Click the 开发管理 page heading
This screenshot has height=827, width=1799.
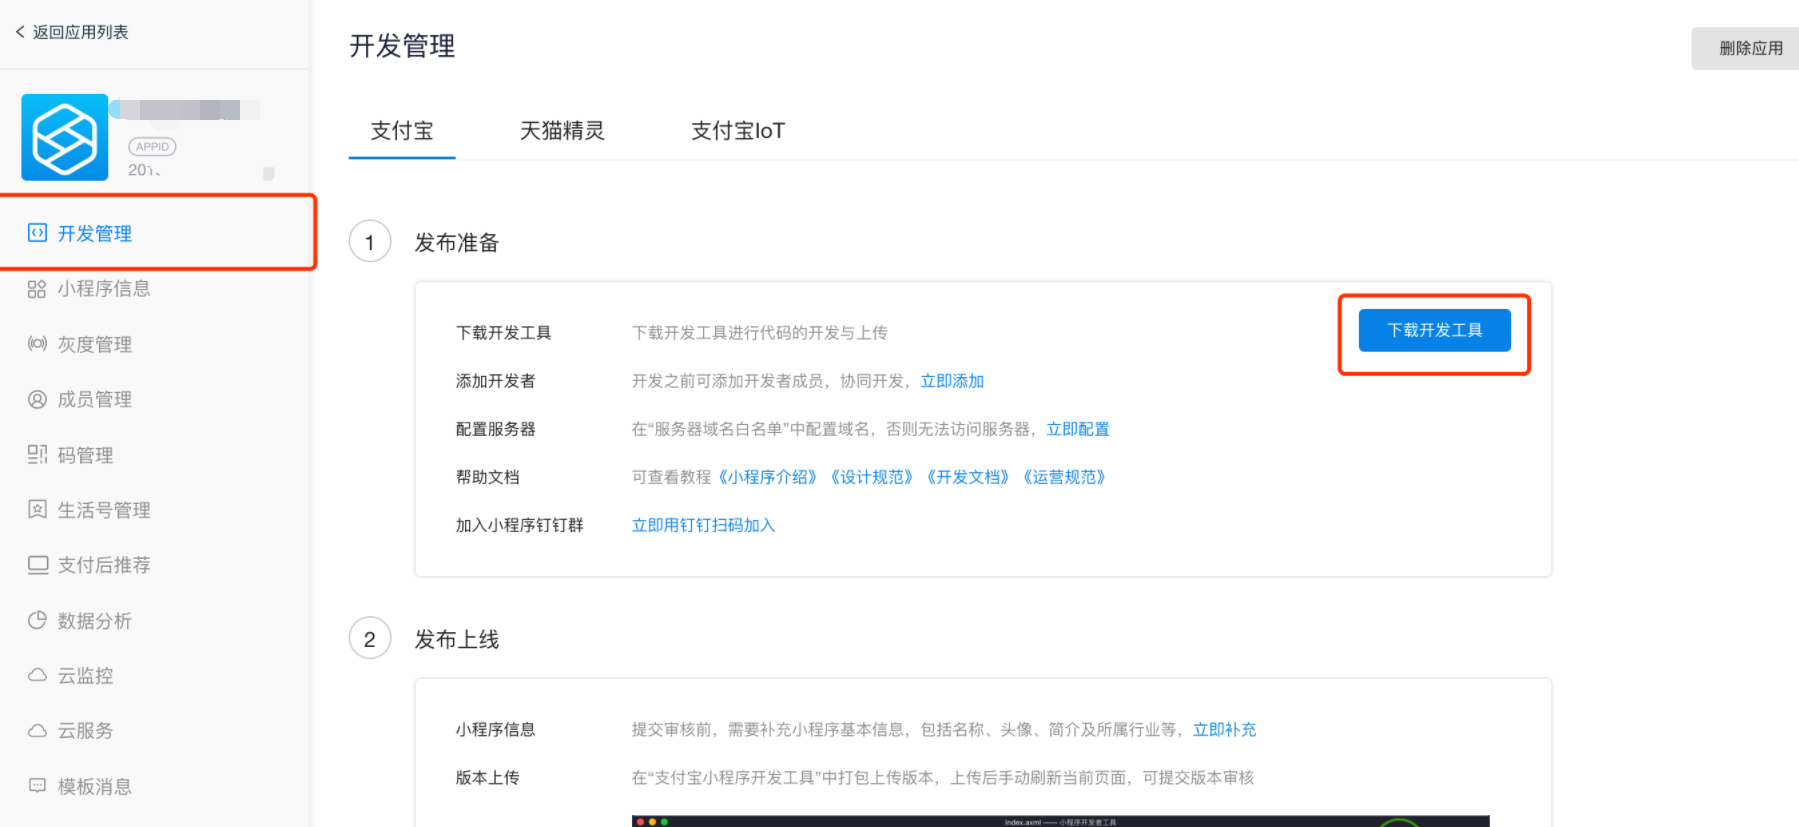(402, 46)
